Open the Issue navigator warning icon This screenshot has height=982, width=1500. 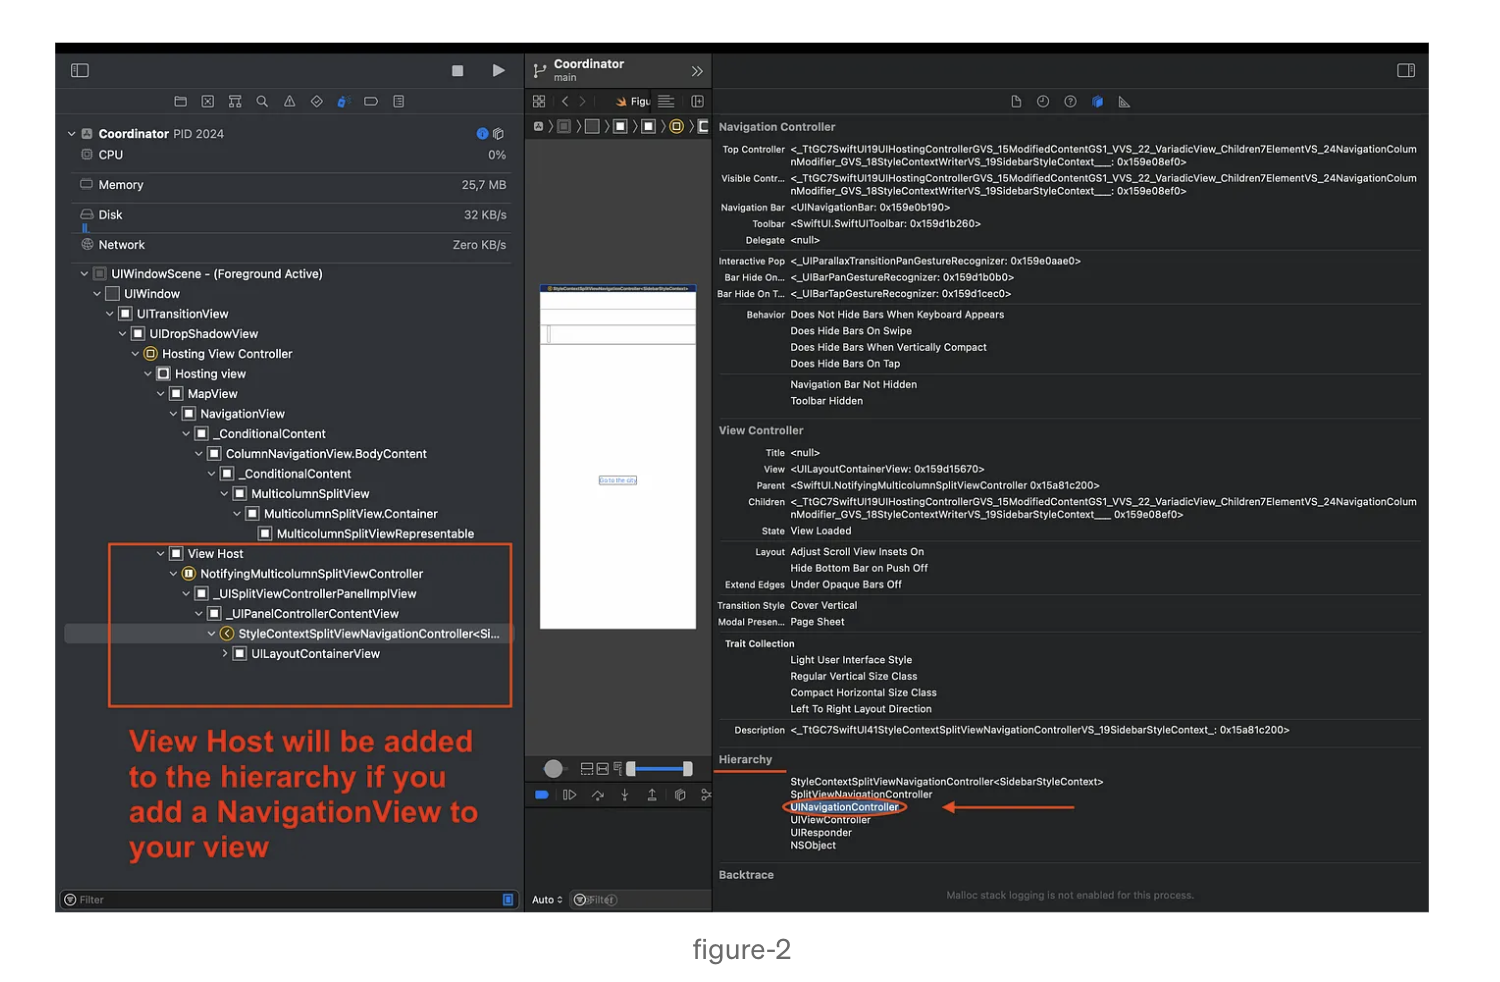coord(290,101)
